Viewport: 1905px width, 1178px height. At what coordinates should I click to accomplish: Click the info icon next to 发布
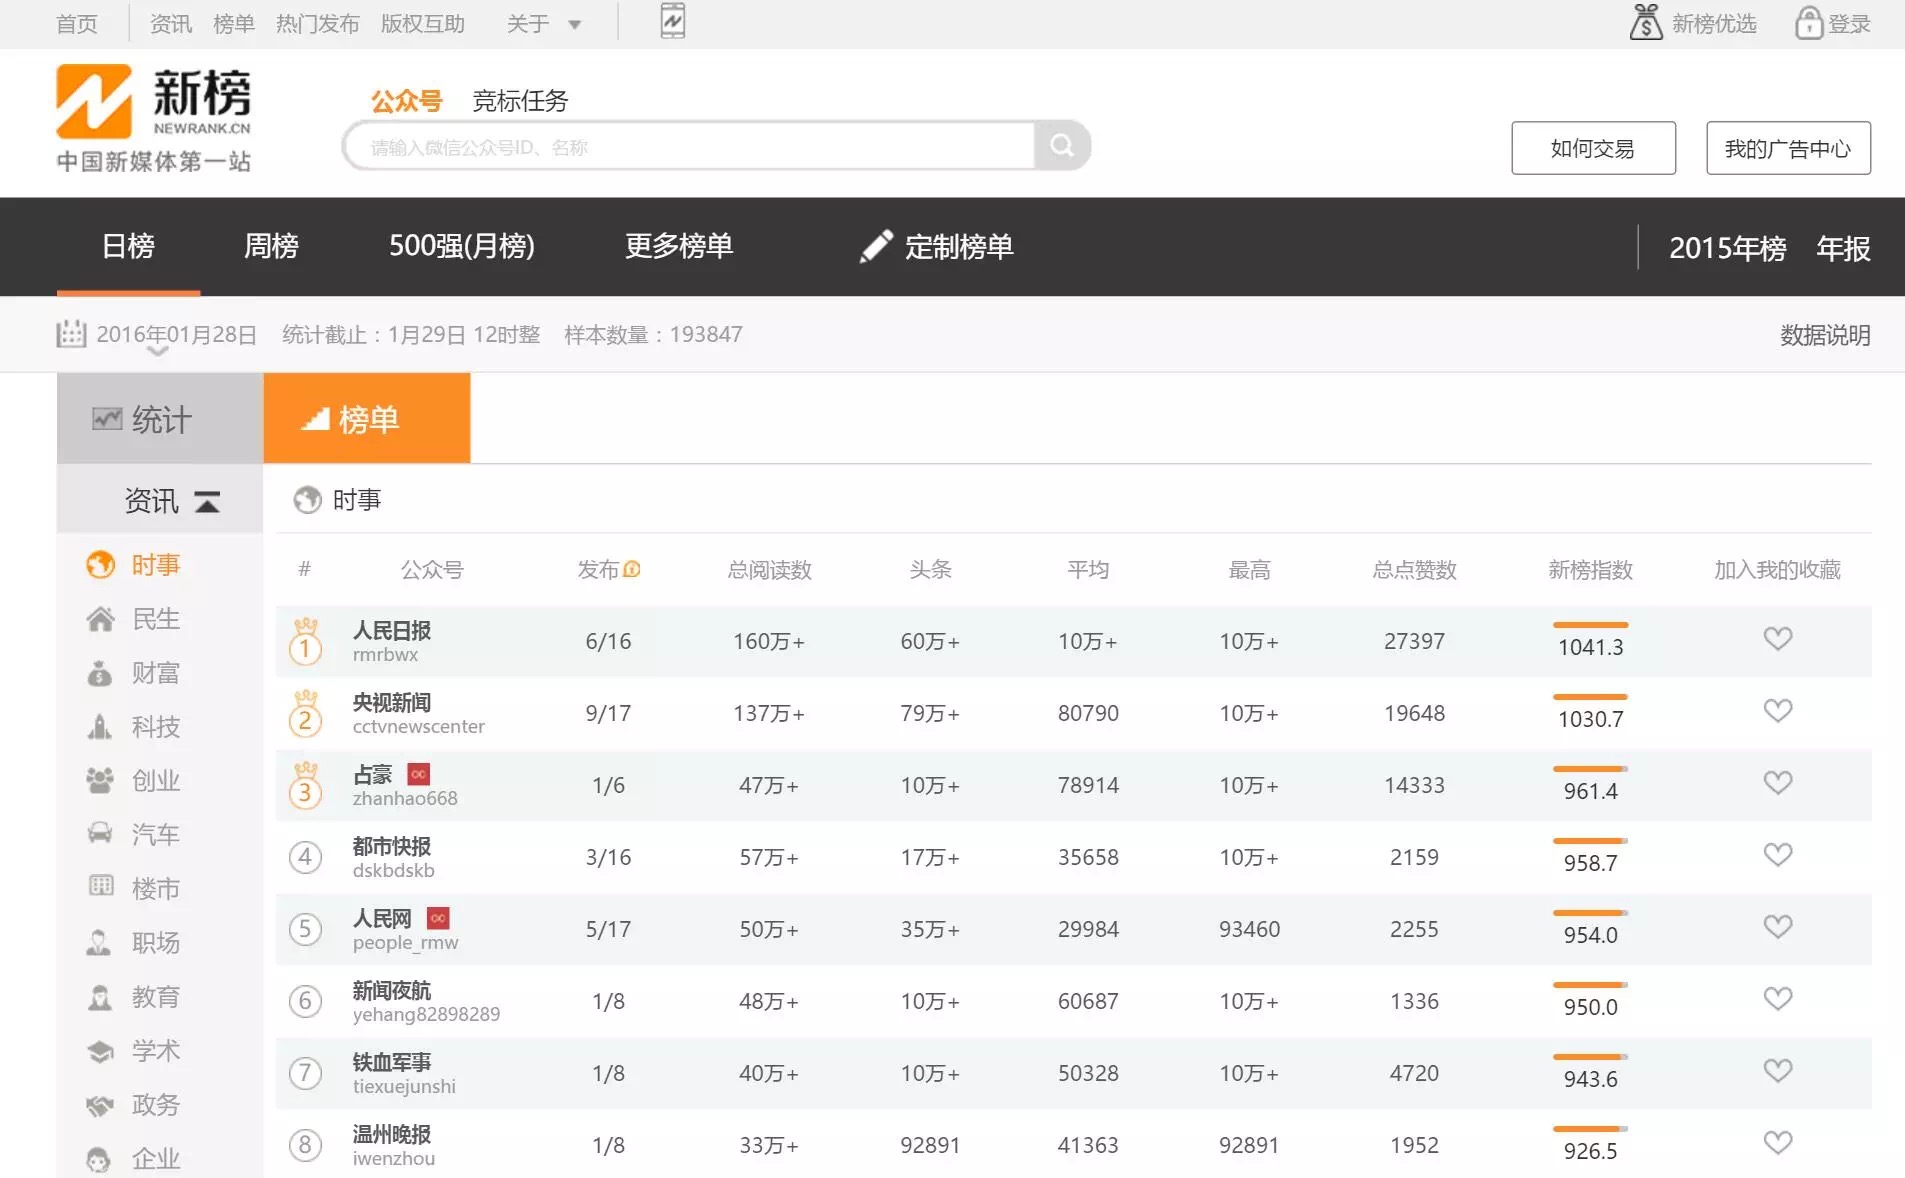pos(632,570)
